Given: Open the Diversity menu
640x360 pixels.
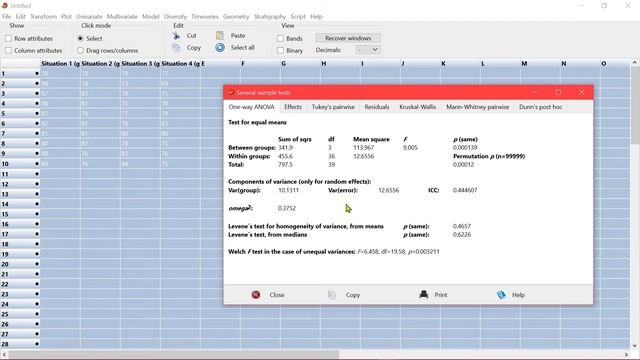Looking at the screenshot, I should point(175,17).
